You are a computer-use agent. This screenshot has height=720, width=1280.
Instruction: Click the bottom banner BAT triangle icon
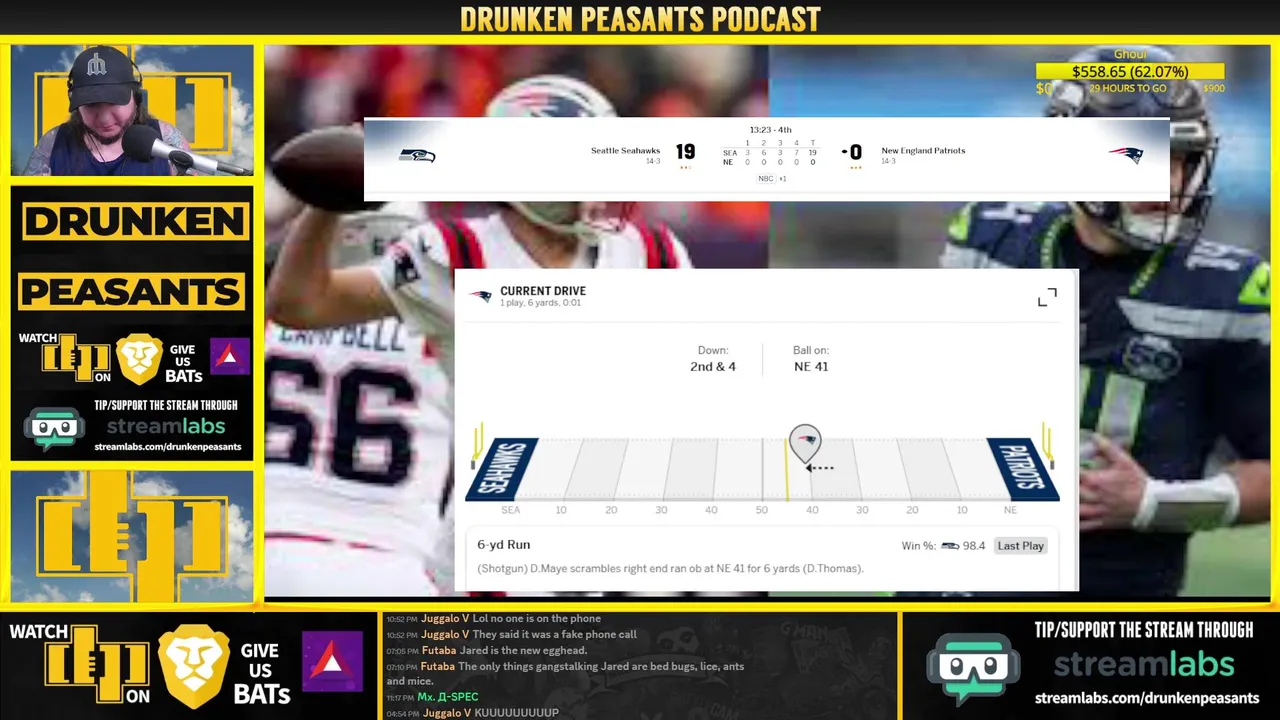click(331, 662)
